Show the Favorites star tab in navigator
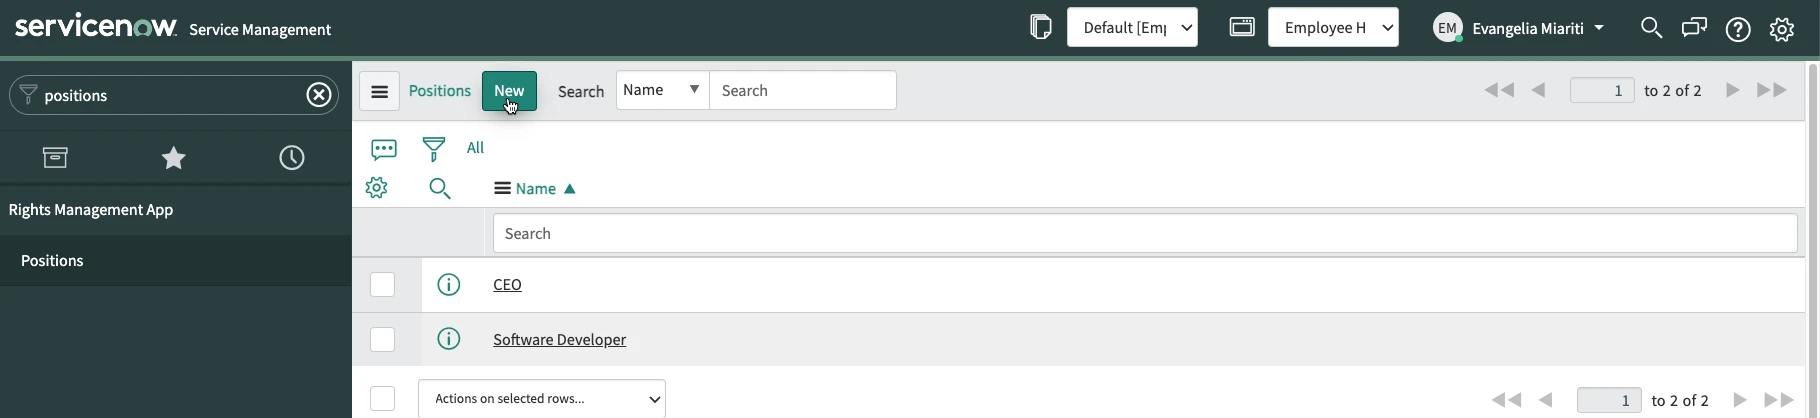 click(174, 158)
